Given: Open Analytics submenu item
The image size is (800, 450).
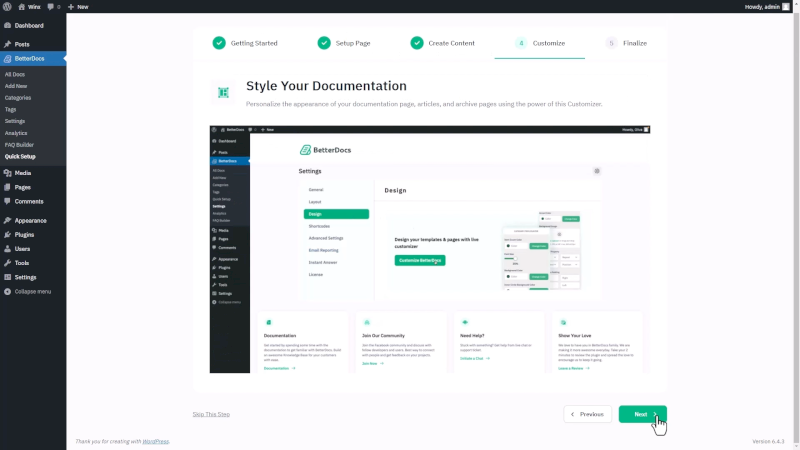Looking at the screenshot, I should click(16, 133).
